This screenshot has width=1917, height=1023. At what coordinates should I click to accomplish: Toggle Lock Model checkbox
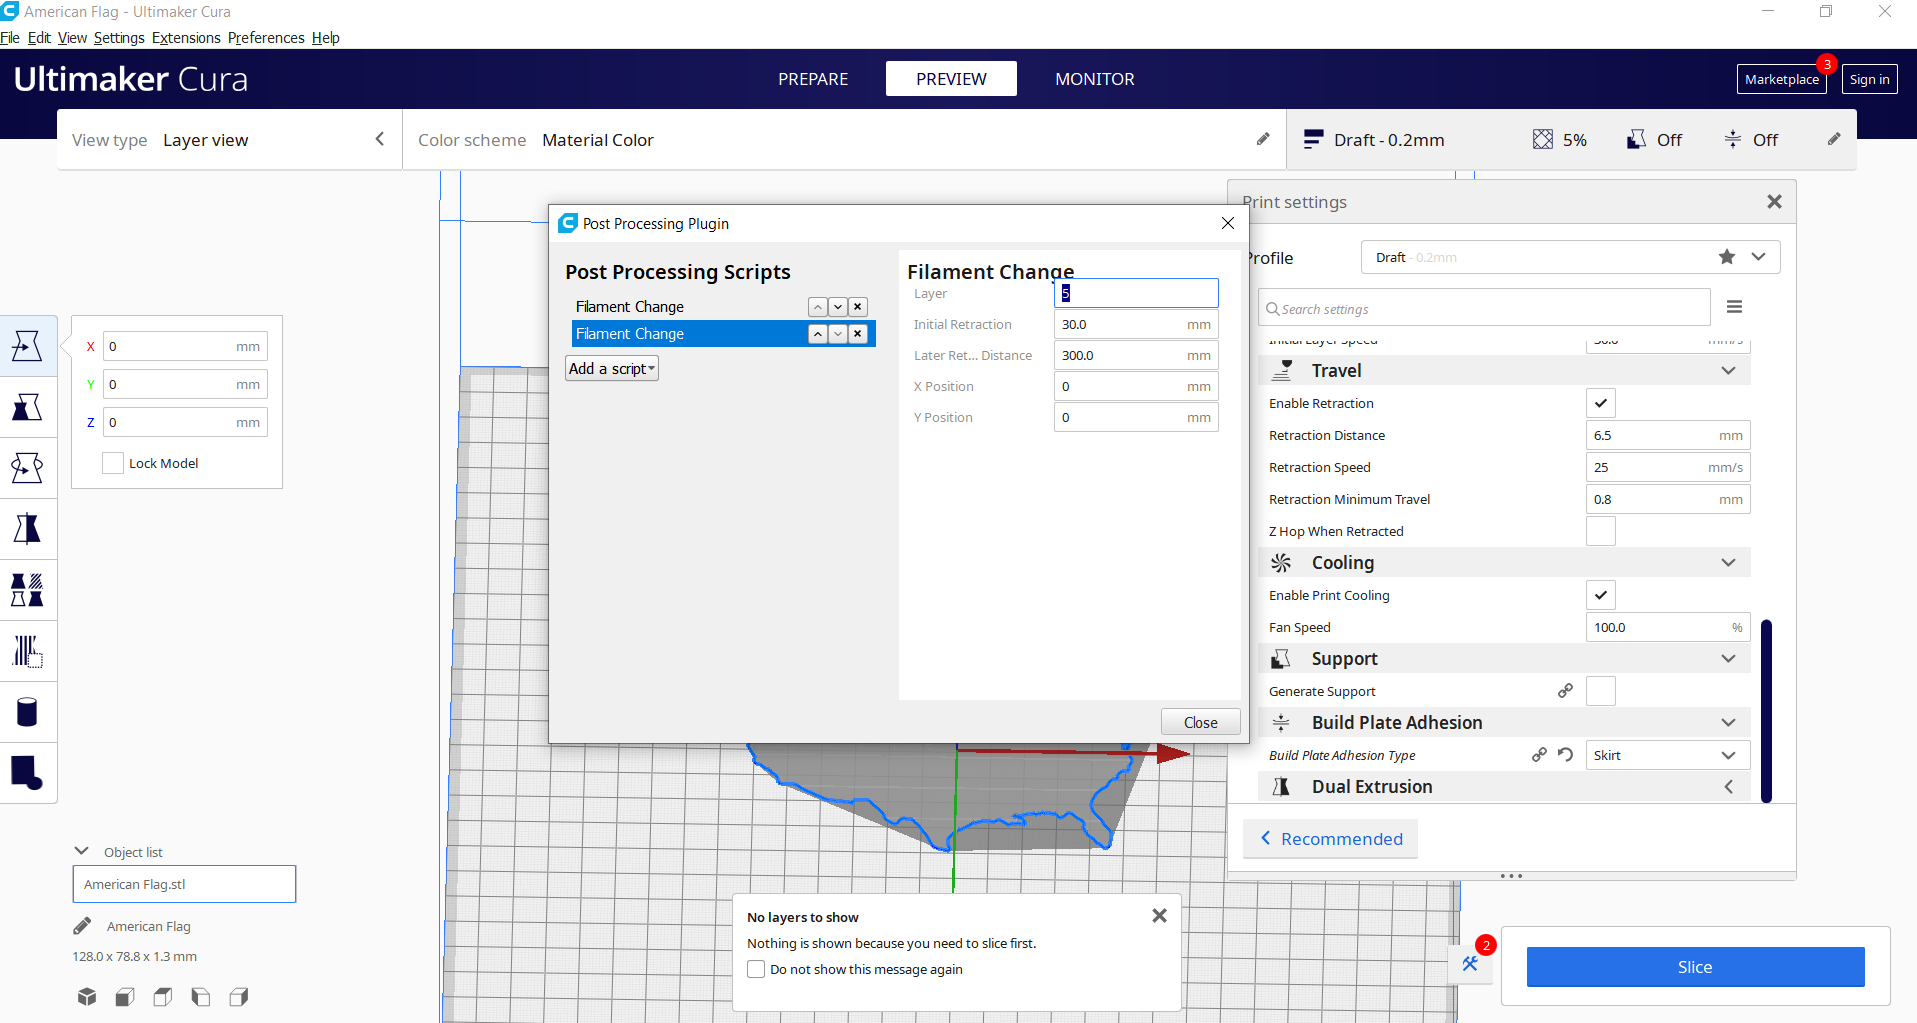pos(113,463)
